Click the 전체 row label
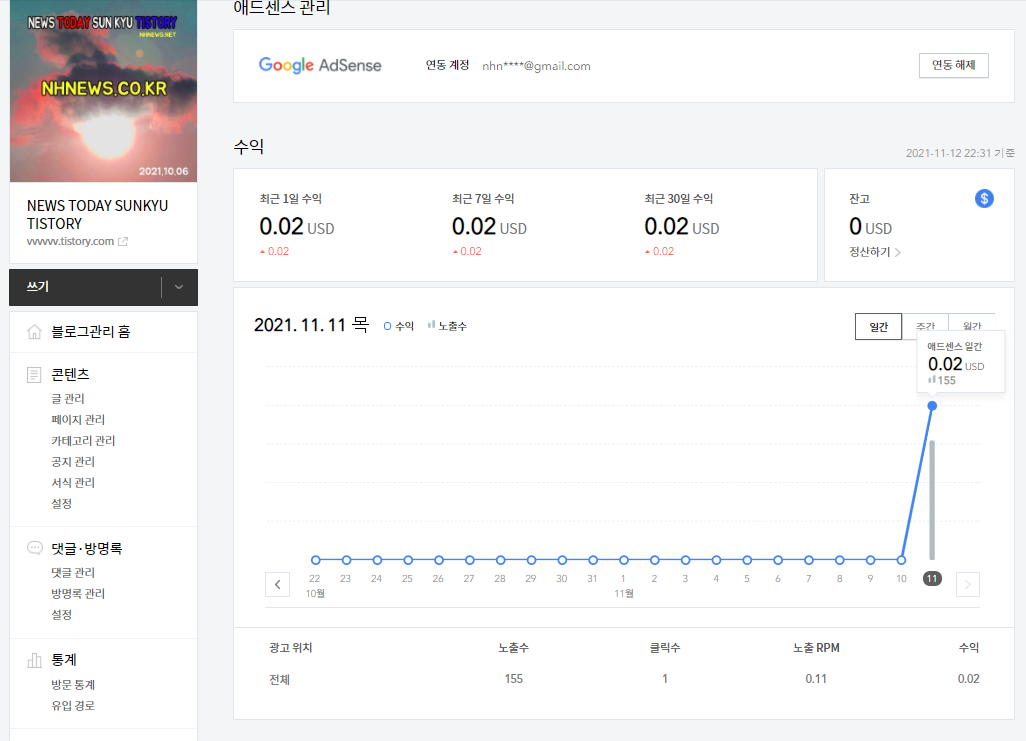This screenshot has height=741, width=1026. click(x=279, y=679)
